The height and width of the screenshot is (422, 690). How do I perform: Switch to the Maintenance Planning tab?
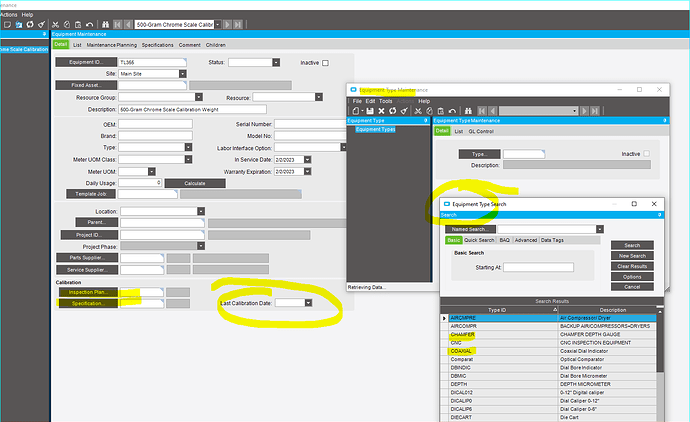pyautogui.click(x=112, y=45)
